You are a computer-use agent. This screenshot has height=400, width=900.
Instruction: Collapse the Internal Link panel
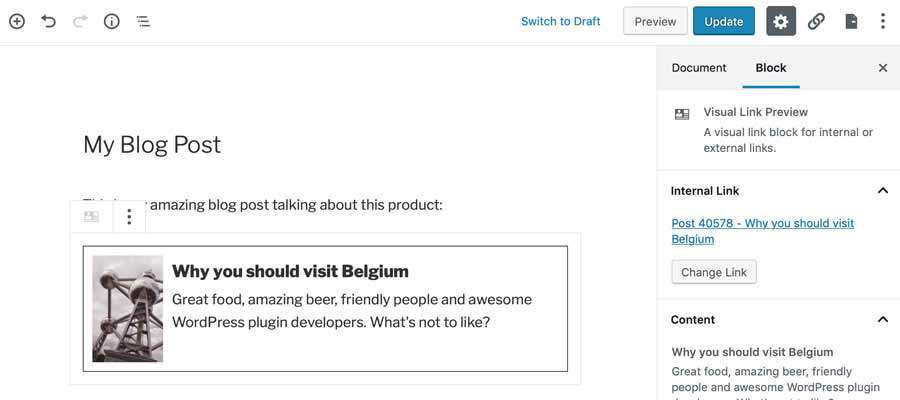(x=883, y=190)
